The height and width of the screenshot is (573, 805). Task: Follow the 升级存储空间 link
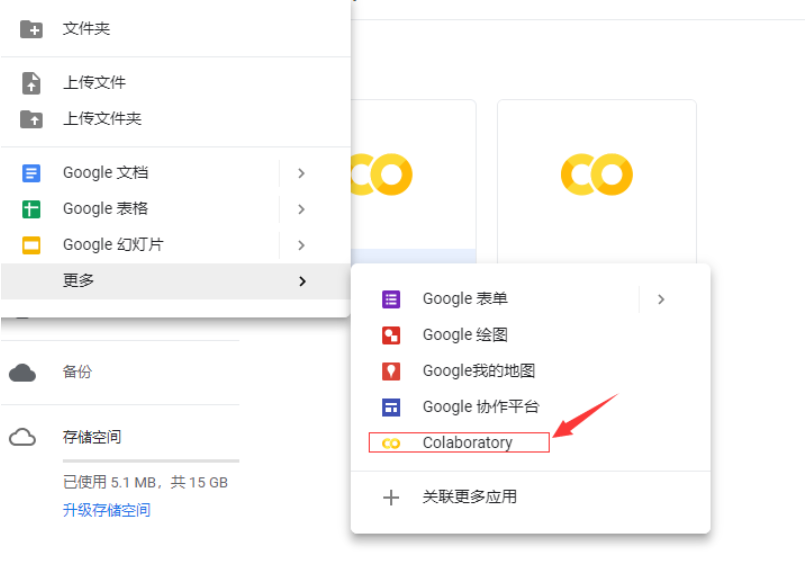[x=107, y=510]
